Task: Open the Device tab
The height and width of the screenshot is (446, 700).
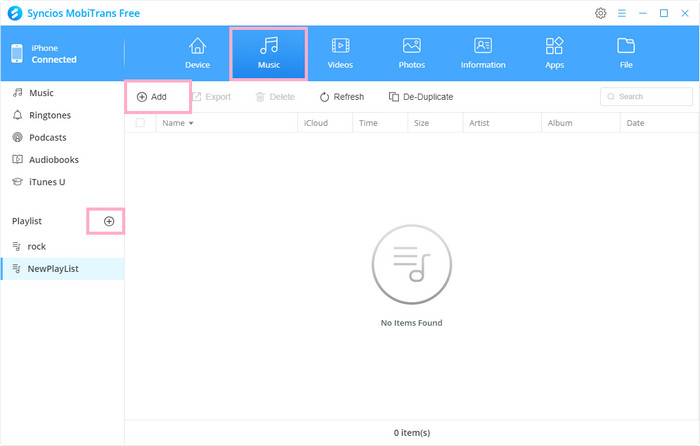Action: pyautogui.click(x=197, y=54)
